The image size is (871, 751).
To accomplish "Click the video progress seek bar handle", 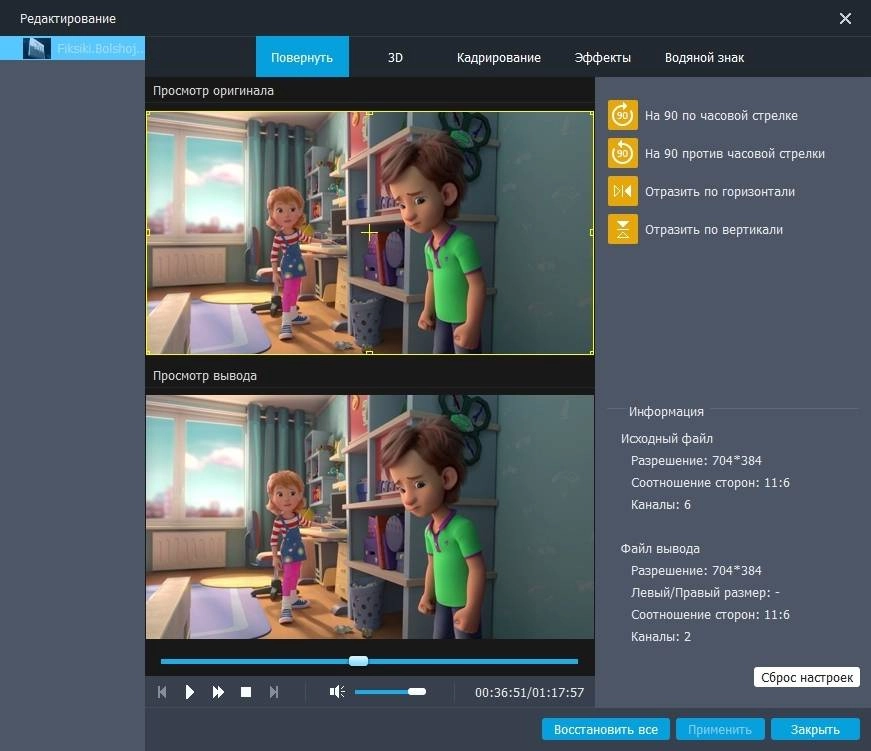I will point(358,661).
